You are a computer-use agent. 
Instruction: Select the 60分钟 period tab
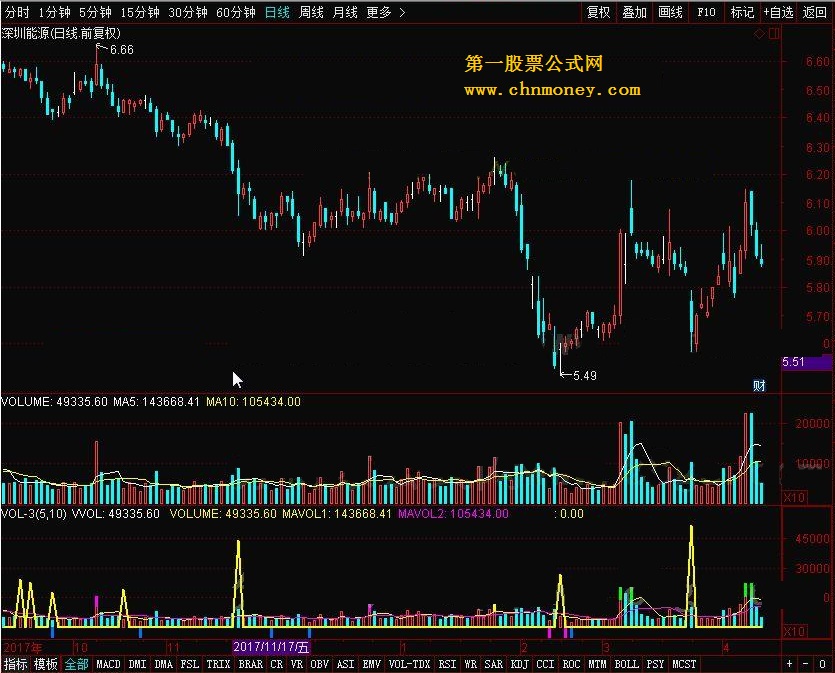(x=235, y=12)
